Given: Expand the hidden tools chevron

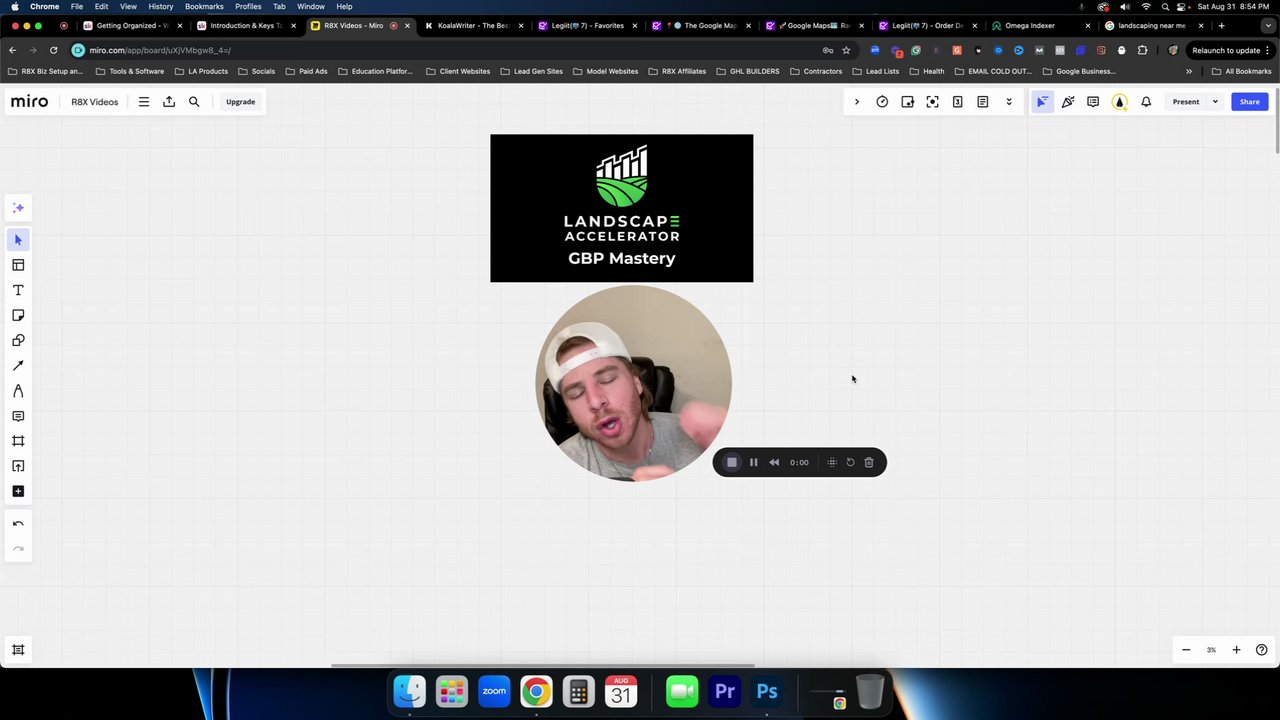Looking at the screenshot, I should click(x=856, y=101).
